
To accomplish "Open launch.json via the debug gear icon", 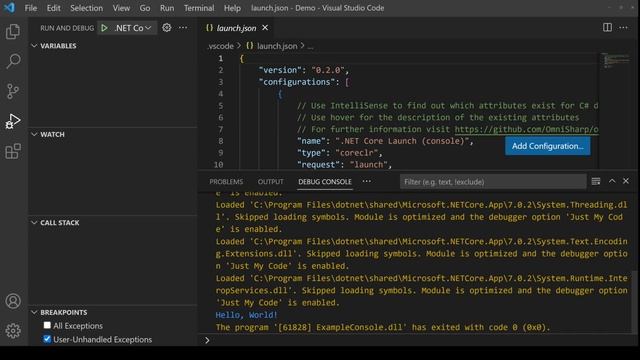I will [167, 28].
